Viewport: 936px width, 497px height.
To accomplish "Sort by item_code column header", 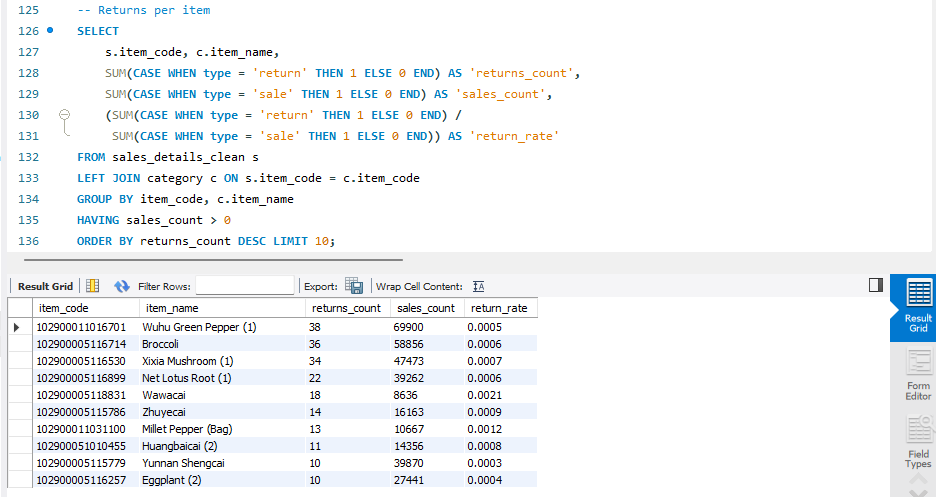I will (85, 308).
